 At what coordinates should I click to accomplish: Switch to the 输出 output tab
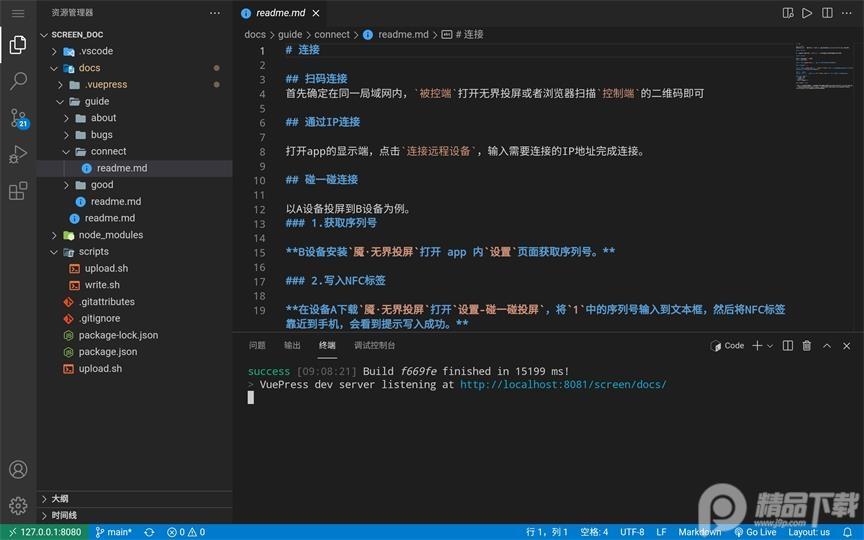pos(292,346)
